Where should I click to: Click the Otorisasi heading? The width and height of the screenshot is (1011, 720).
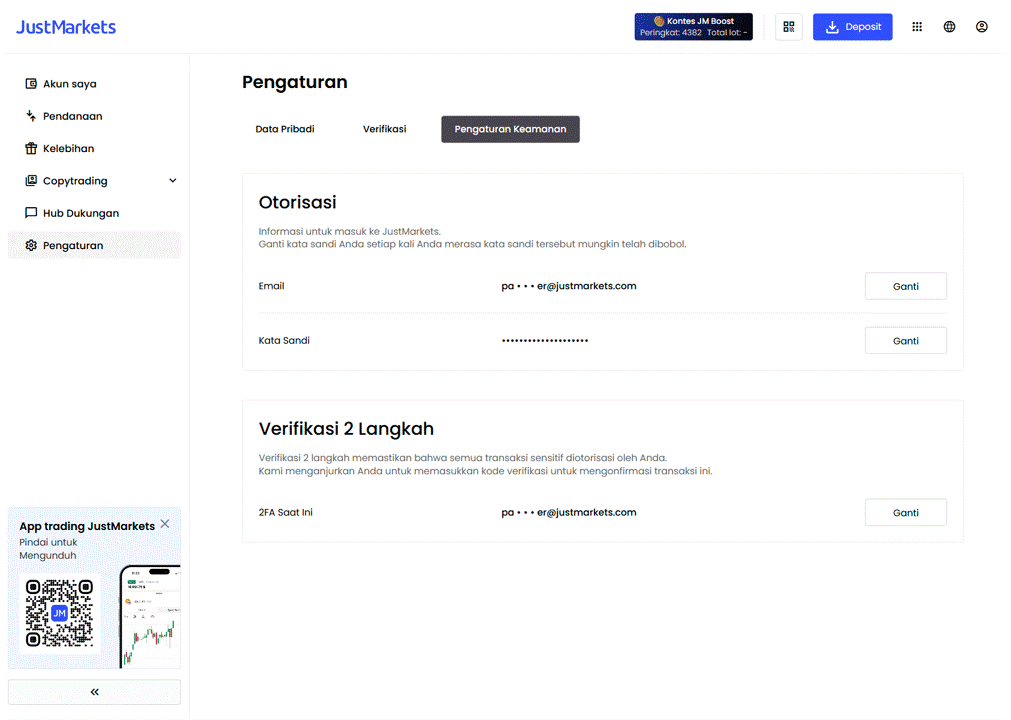coord(297,202)
